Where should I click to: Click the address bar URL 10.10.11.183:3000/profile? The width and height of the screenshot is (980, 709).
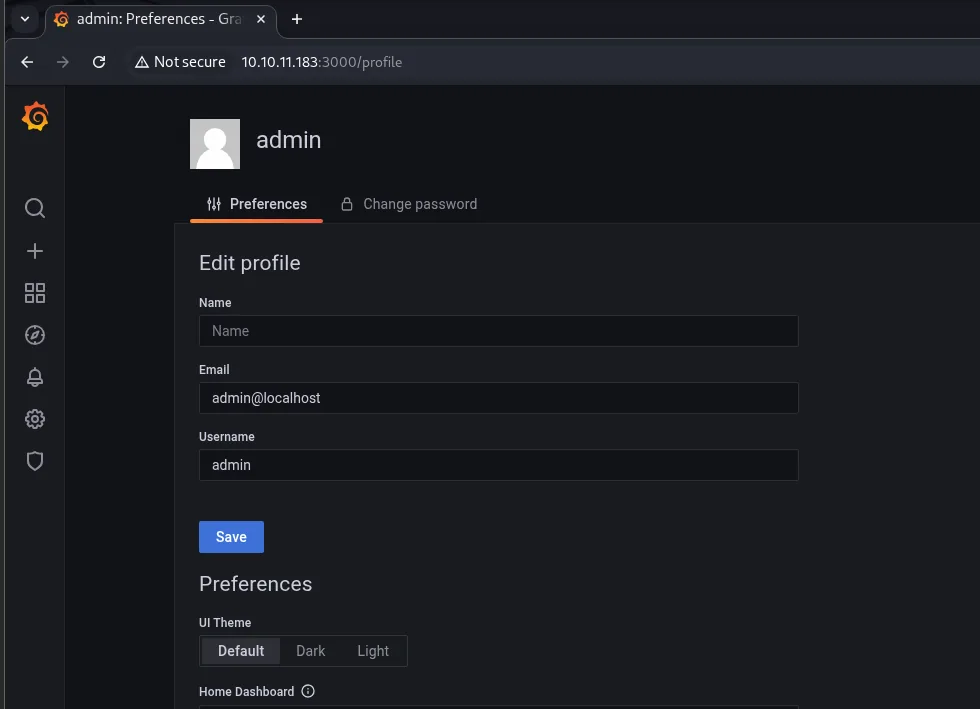(322, 62)
